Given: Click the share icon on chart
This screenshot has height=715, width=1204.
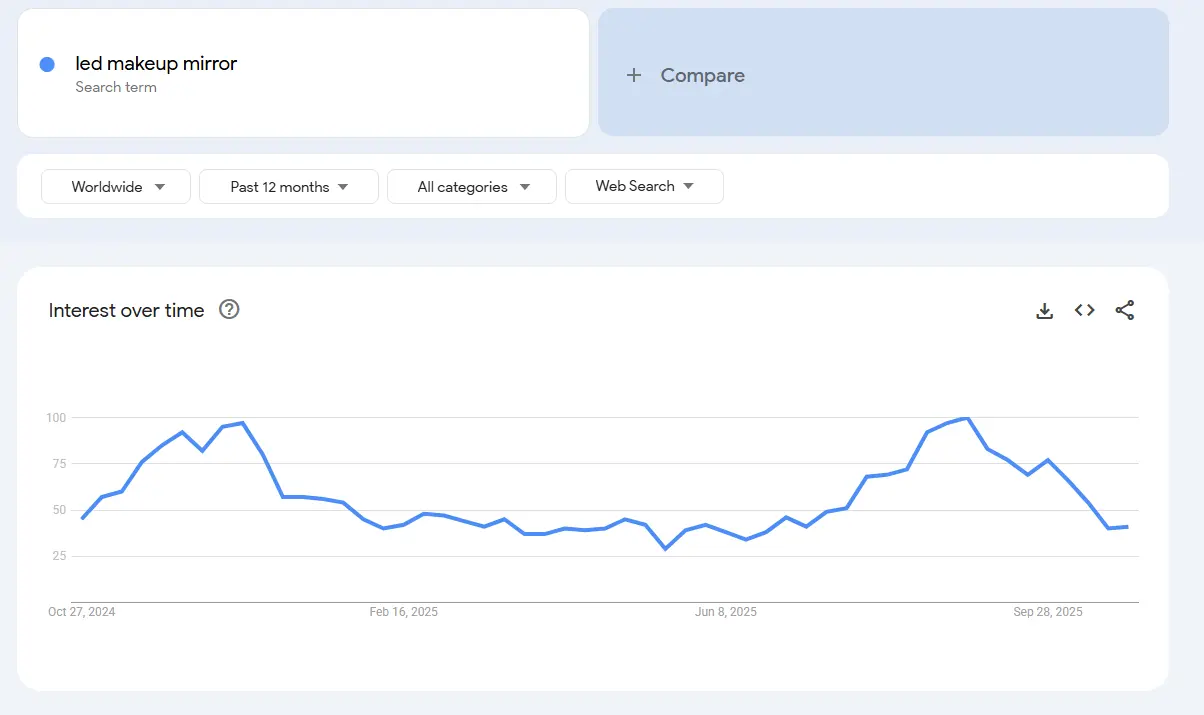Looking at the screenshot, I should (1125, 311).
